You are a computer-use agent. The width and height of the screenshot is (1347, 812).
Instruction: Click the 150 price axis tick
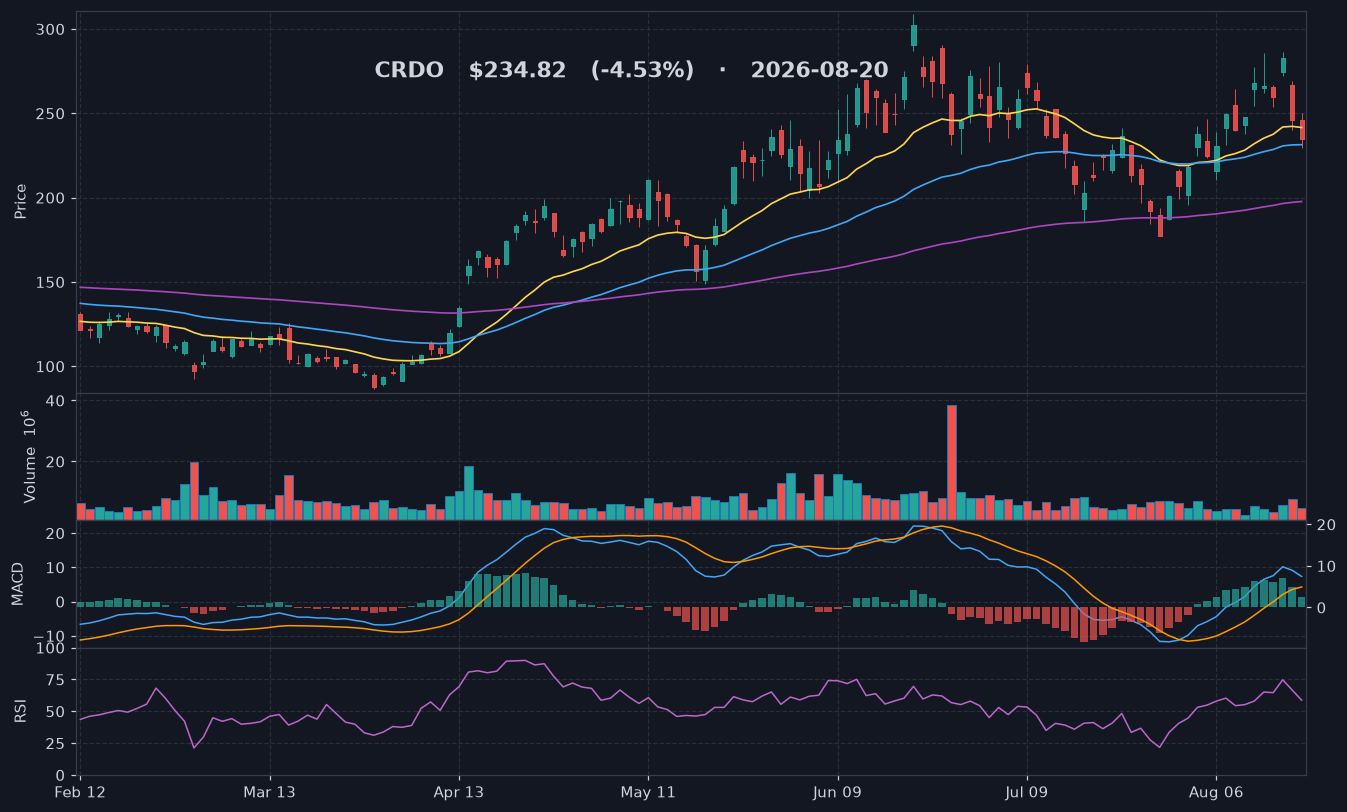[x=52, y=283]
